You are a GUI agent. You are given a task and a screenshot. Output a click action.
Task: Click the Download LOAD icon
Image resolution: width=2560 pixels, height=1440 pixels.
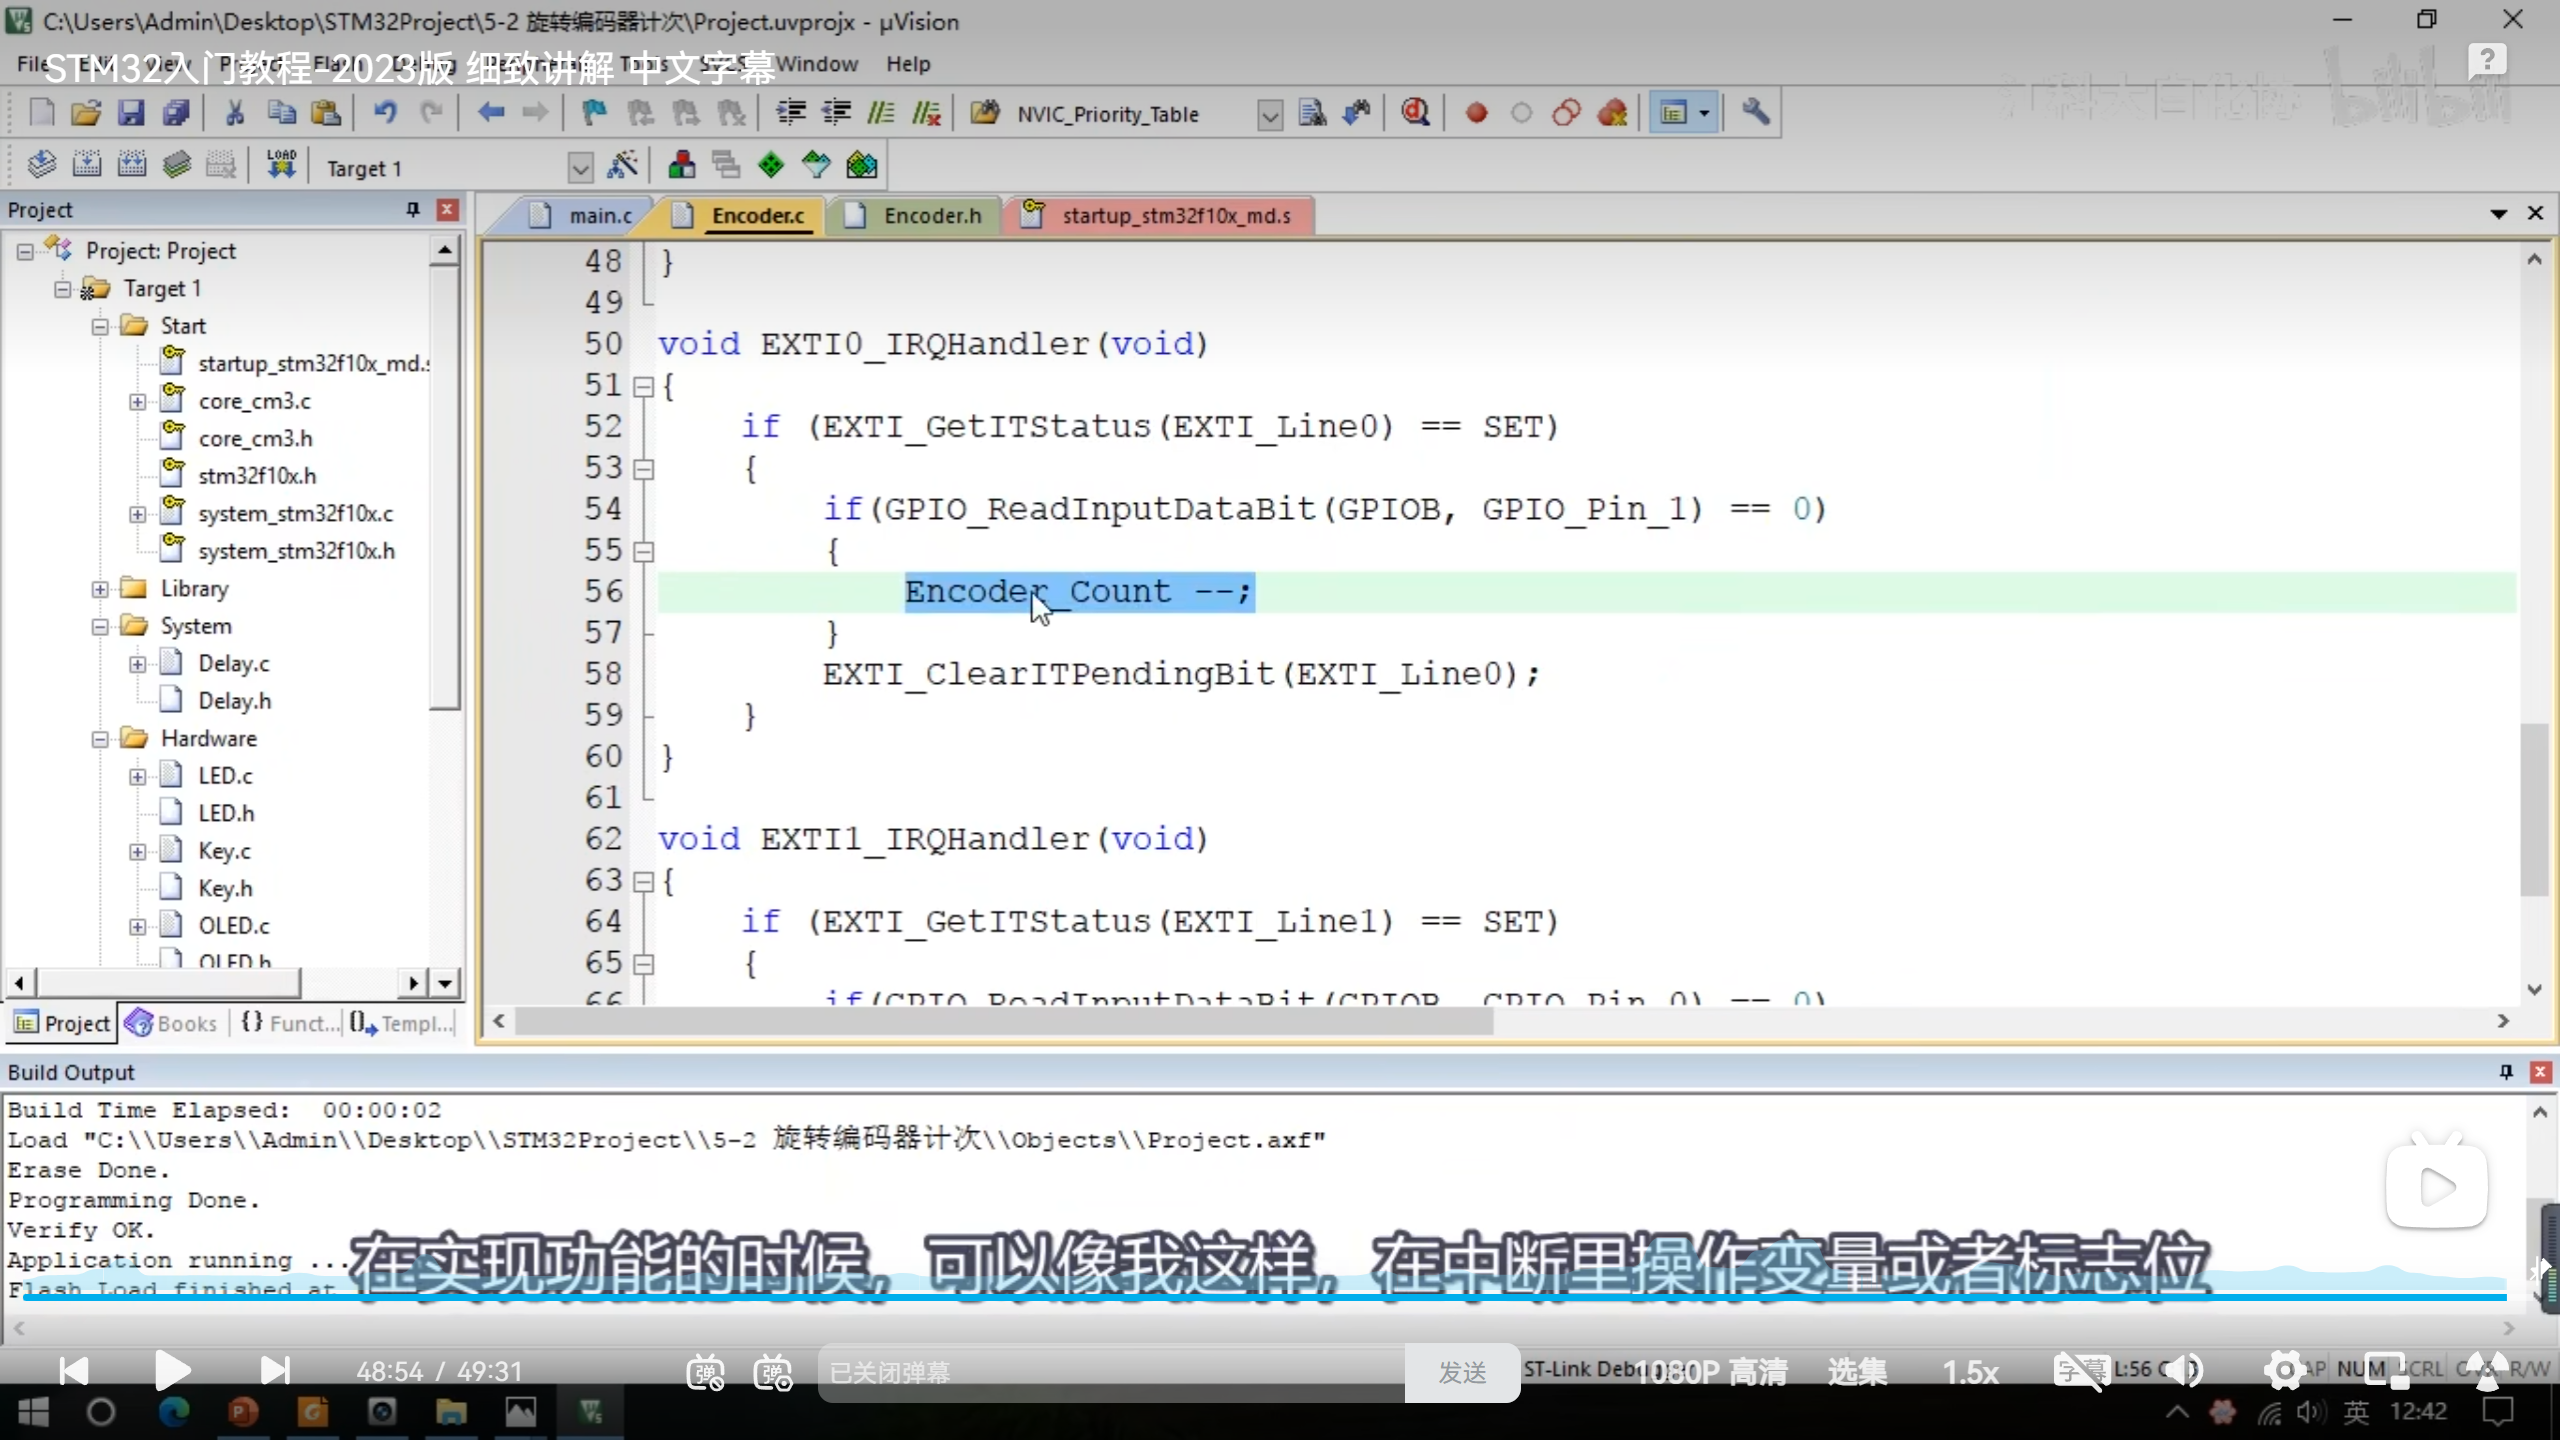click(281, 165)
